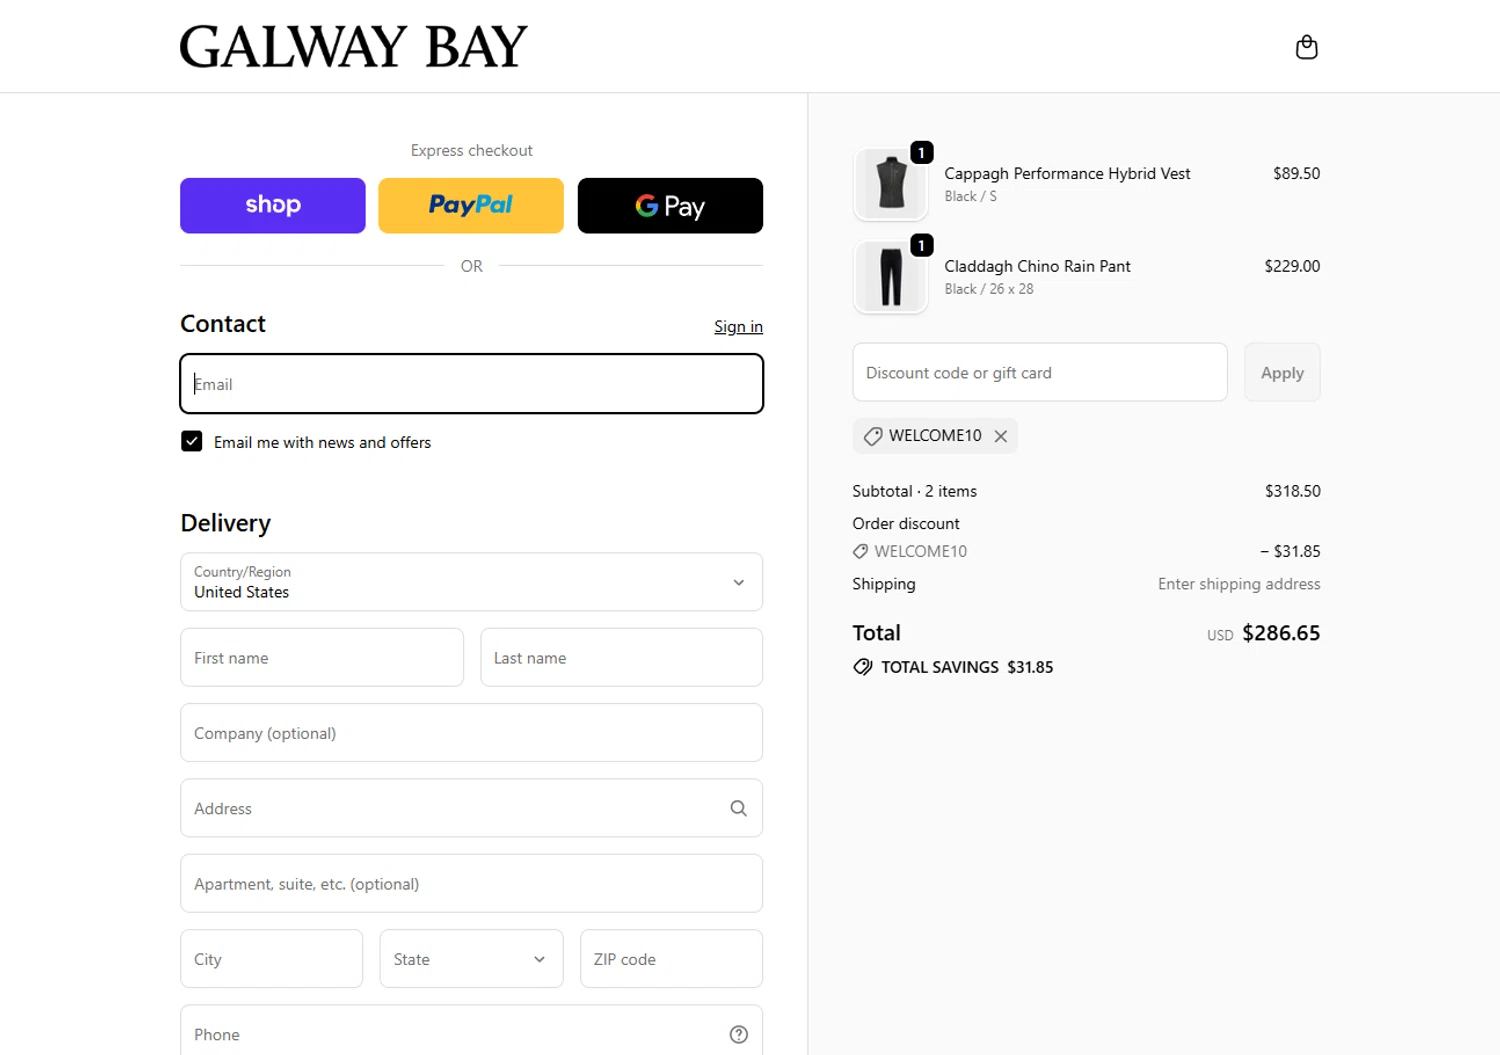This screenshot has height=1055, width=1500.
Task: Open the Sign in link
Action: [738, 327]
